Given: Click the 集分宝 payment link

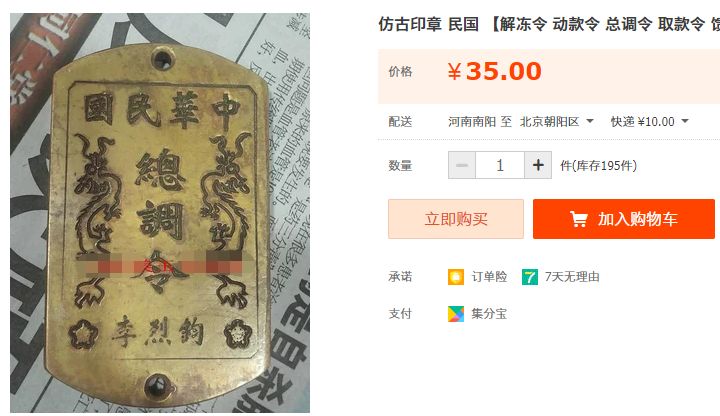Looking at the screenshot, I should click(489, 314).
